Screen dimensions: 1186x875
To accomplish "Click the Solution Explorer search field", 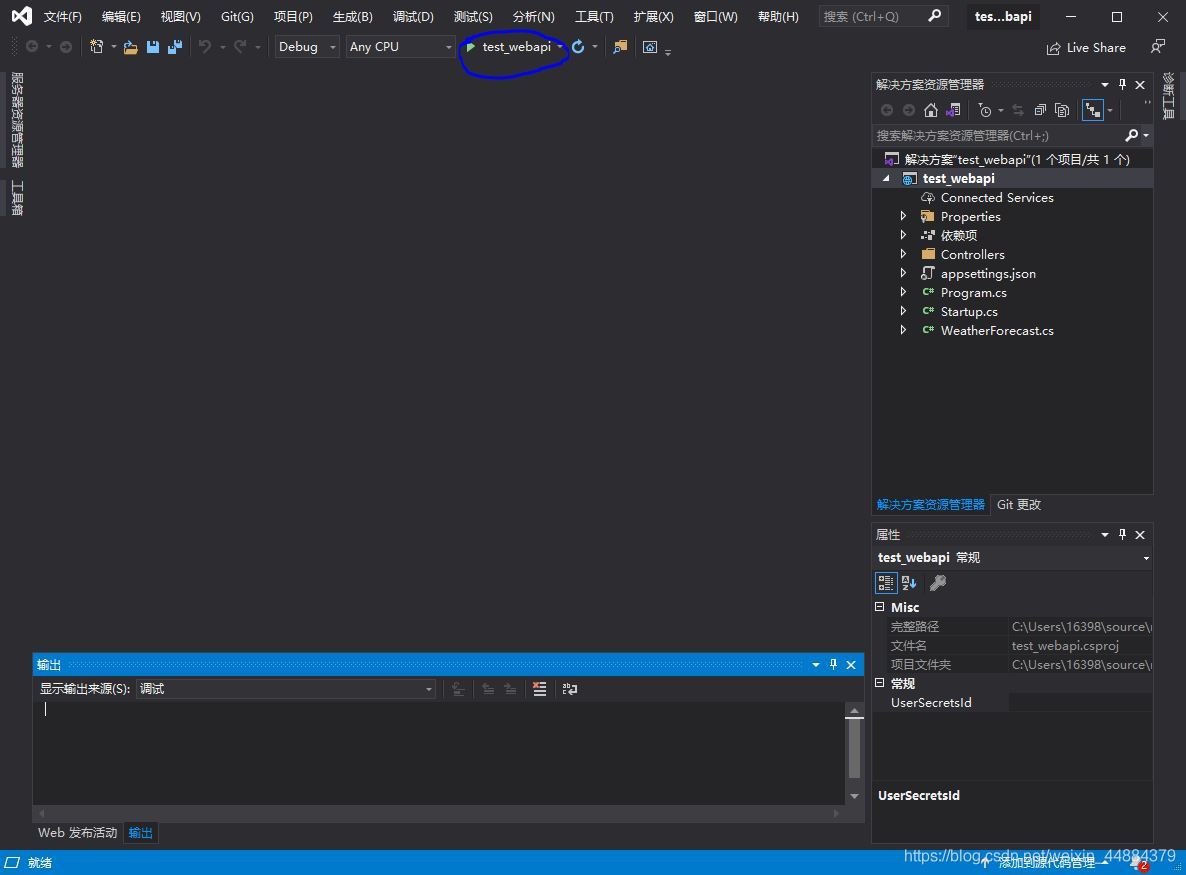I will tap(999, 135).
